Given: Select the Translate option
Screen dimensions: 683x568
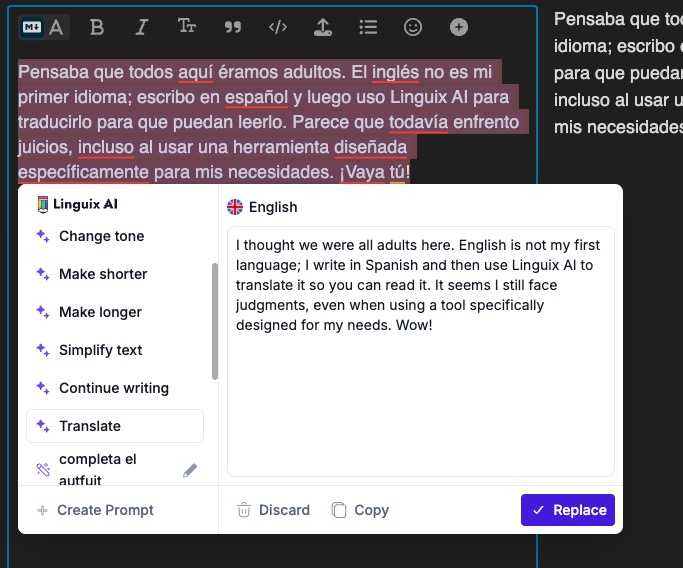Looking at the screenshot, I should [x=115, y=426].
